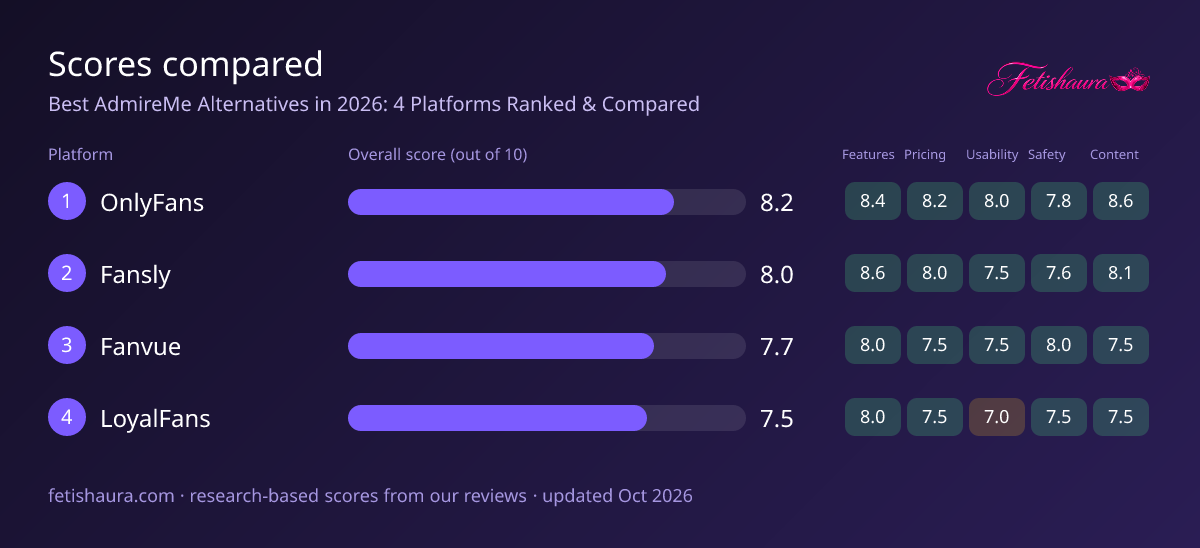The width and height of the screenshot is (1200, 548).
Task: Click the fetishaura.com footer text
Action: click(x=370, y=495)
